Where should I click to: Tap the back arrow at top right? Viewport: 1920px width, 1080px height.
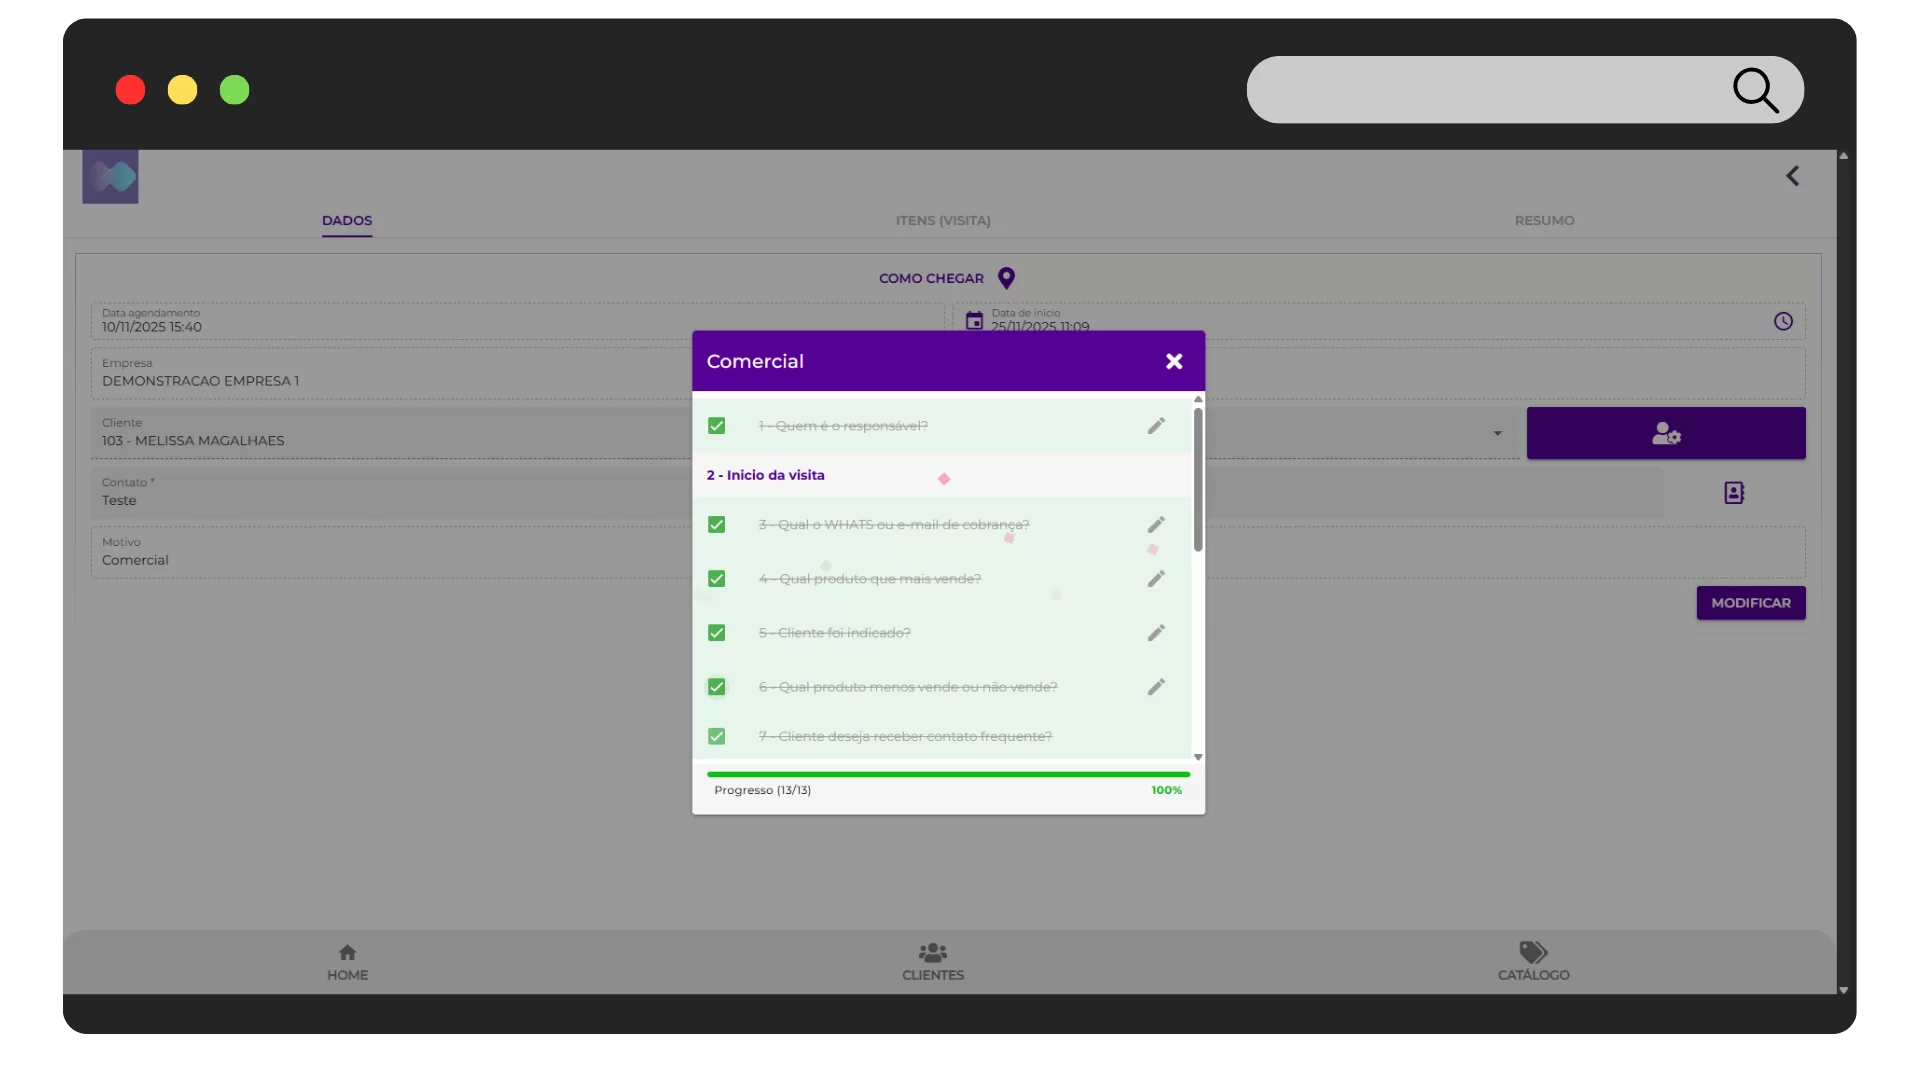click(x=1792, y=175)
